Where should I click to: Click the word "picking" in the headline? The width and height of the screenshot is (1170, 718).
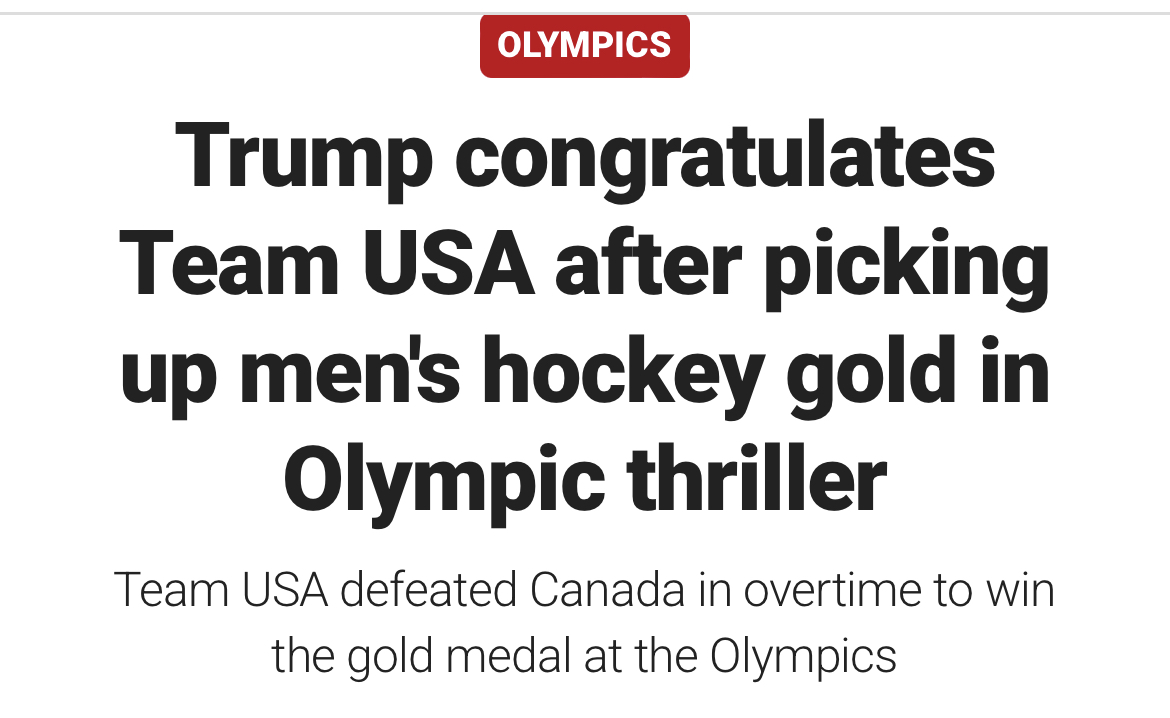907,264
